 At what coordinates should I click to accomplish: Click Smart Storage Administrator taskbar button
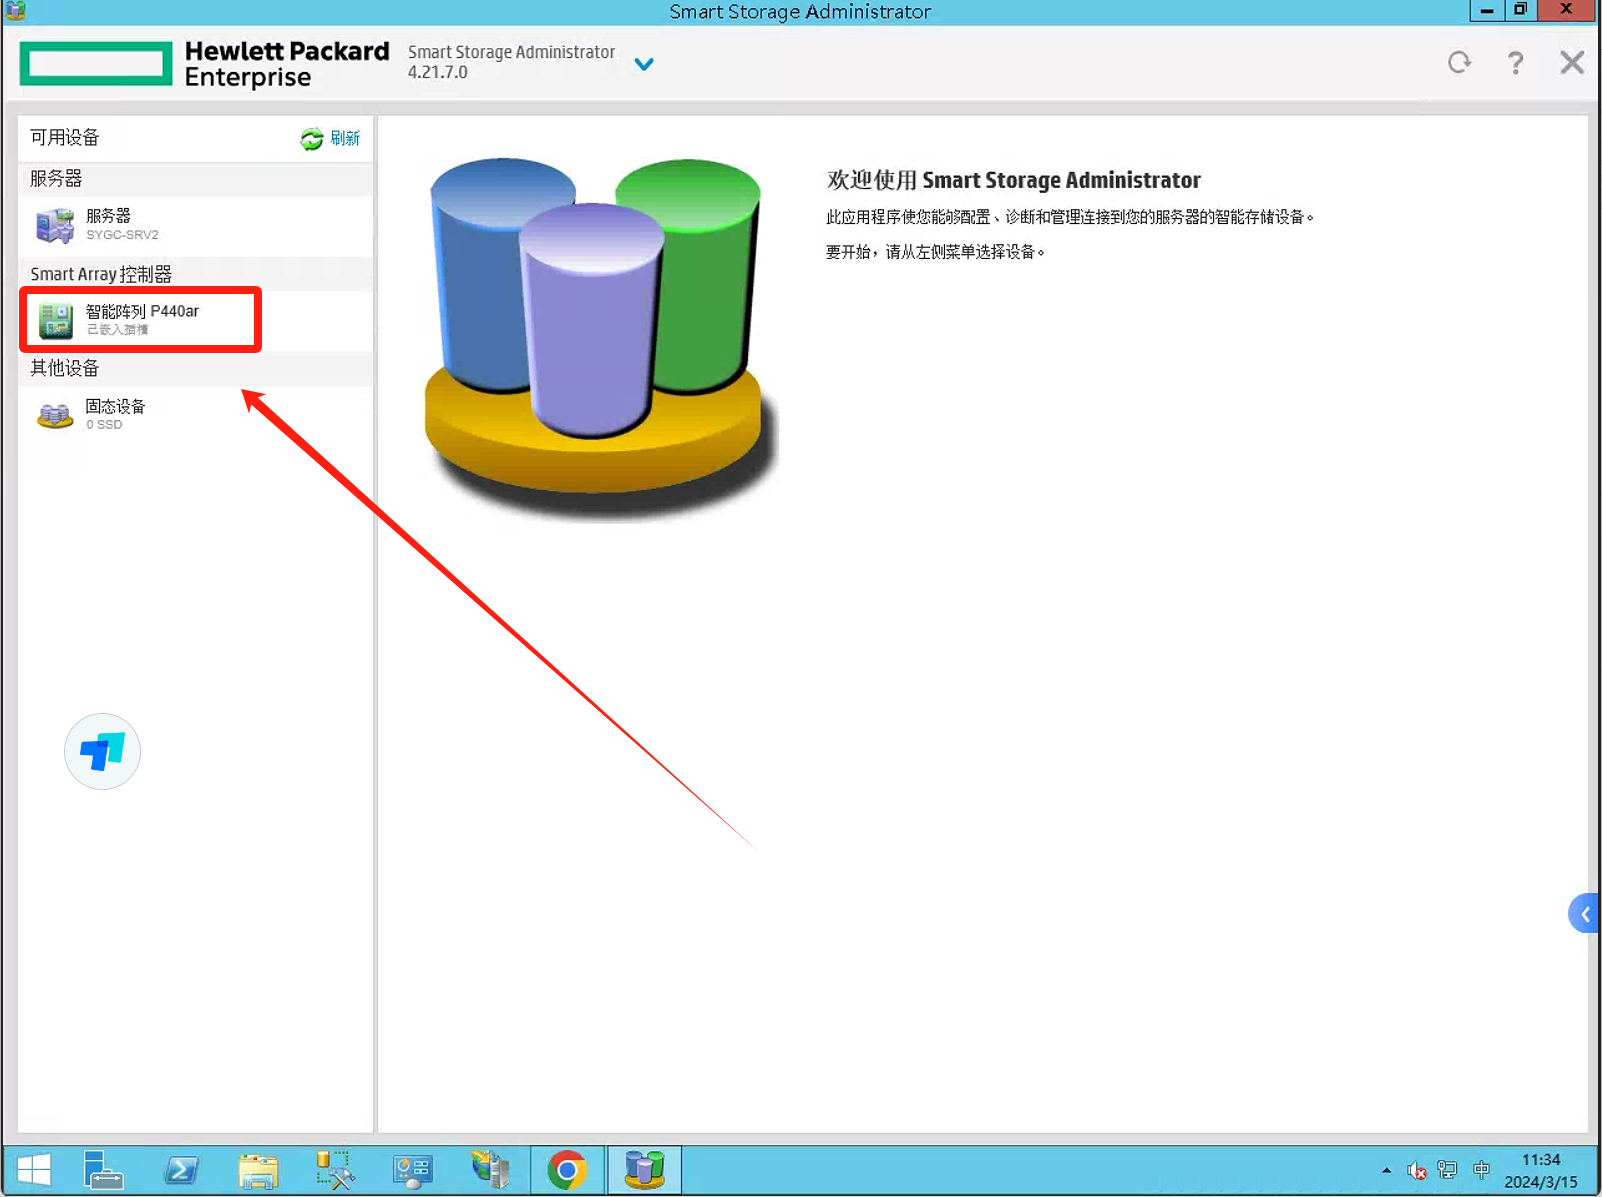point(644,1170)
